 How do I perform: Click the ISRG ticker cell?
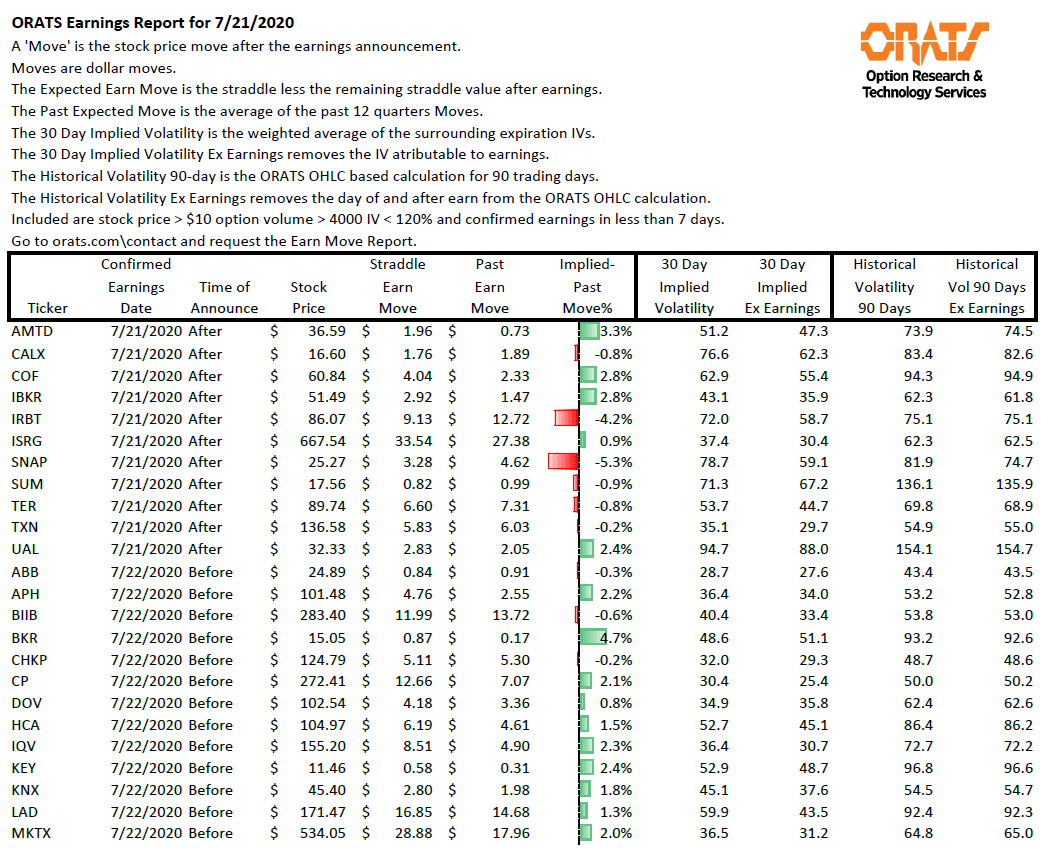pos(26,441)
